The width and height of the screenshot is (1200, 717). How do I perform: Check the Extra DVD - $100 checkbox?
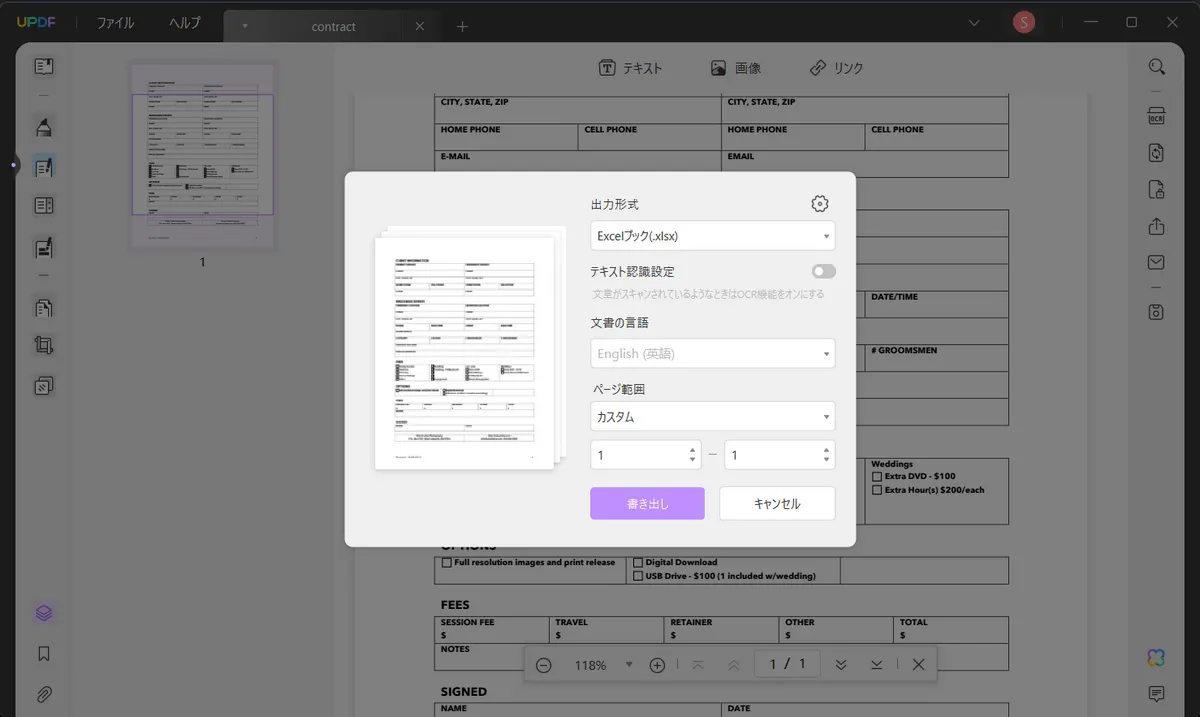877,477
